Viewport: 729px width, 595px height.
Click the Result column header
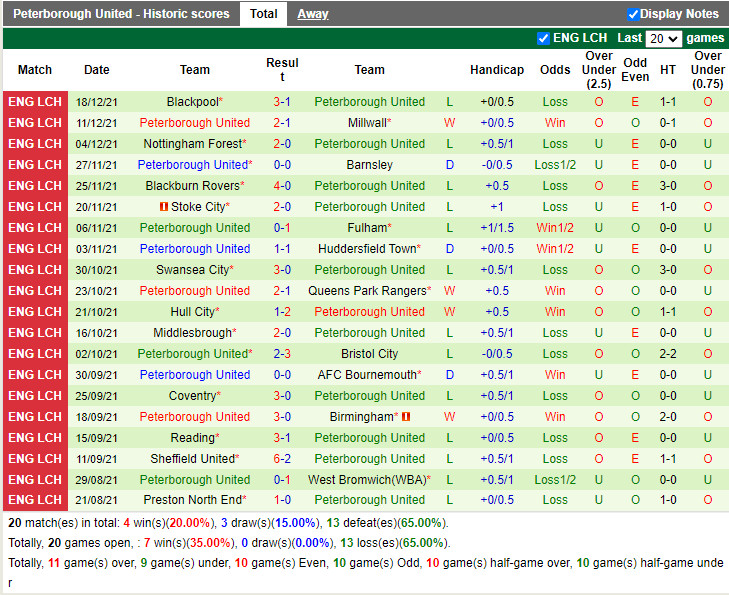click(282, 70)
